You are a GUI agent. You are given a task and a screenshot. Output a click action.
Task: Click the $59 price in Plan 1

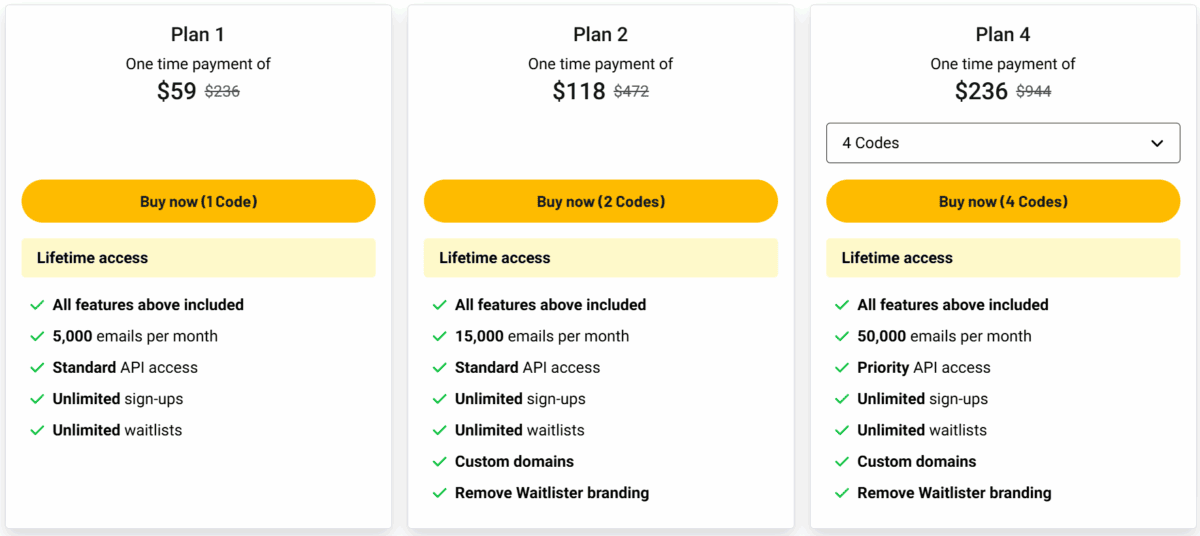tap(177, 92)
